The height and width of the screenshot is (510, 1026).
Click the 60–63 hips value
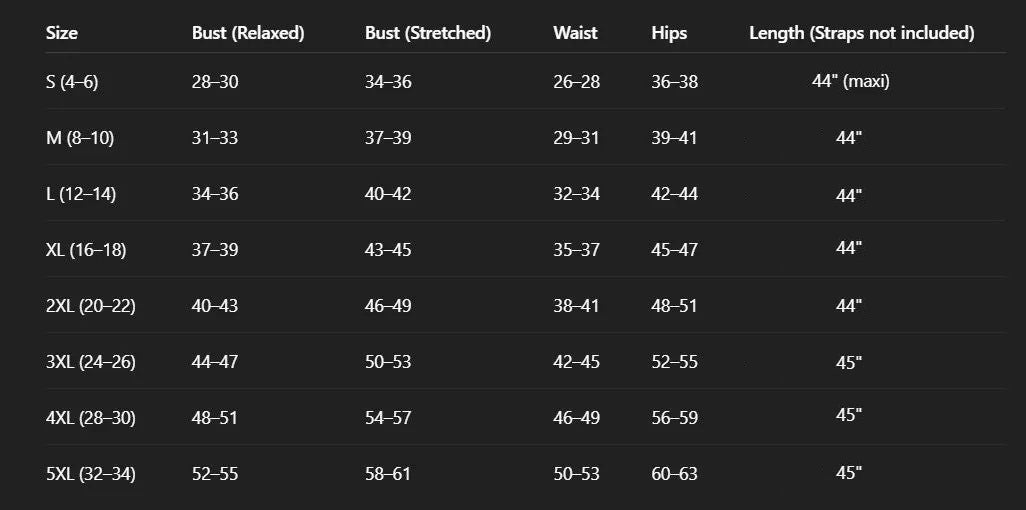coord(675,474)
